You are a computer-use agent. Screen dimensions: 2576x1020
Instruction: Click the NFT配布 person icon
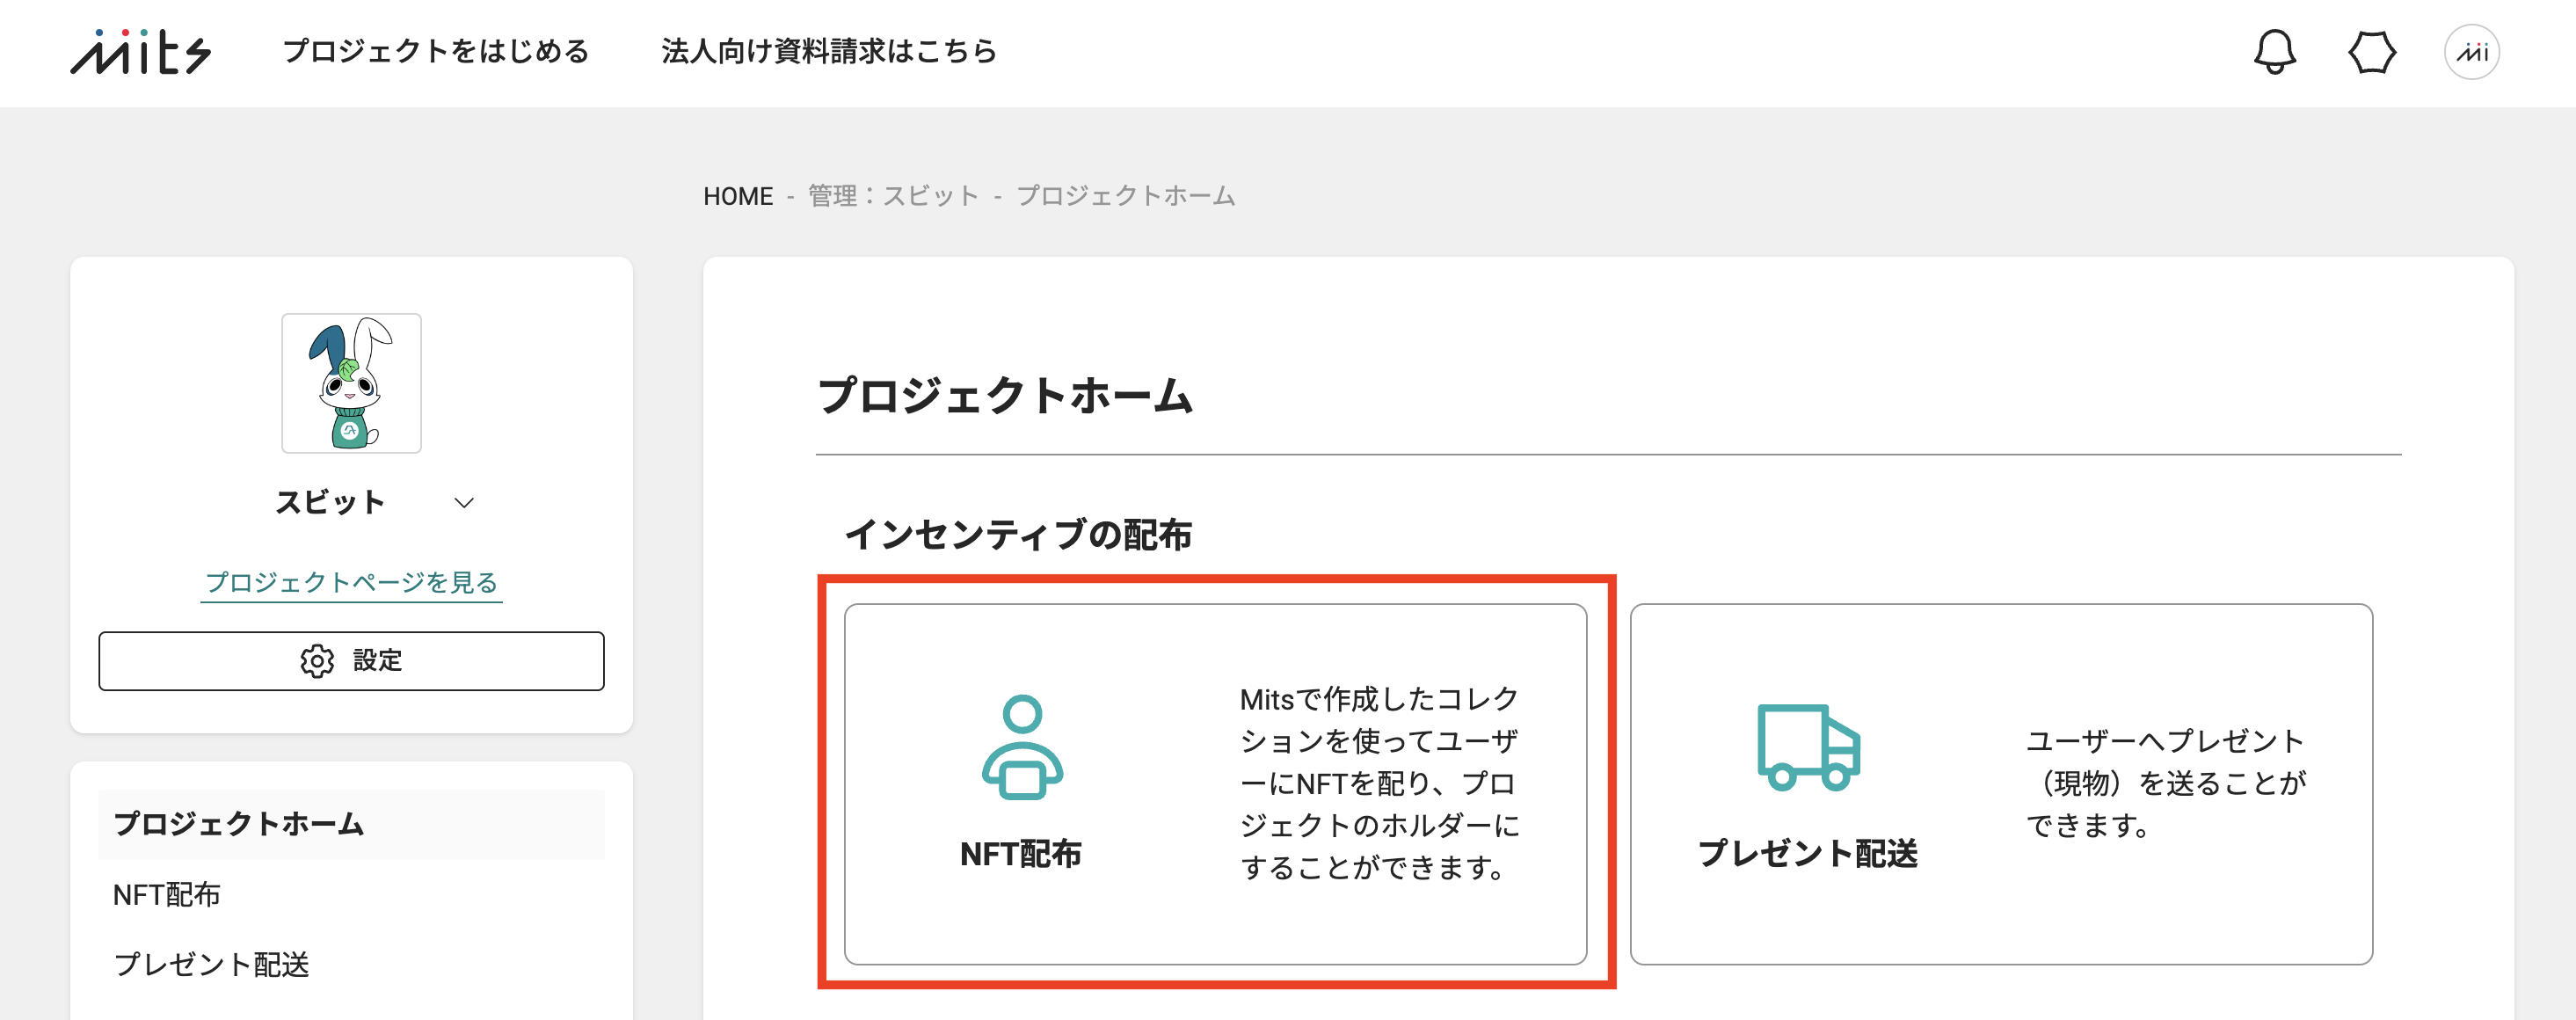click(1022, 747)
